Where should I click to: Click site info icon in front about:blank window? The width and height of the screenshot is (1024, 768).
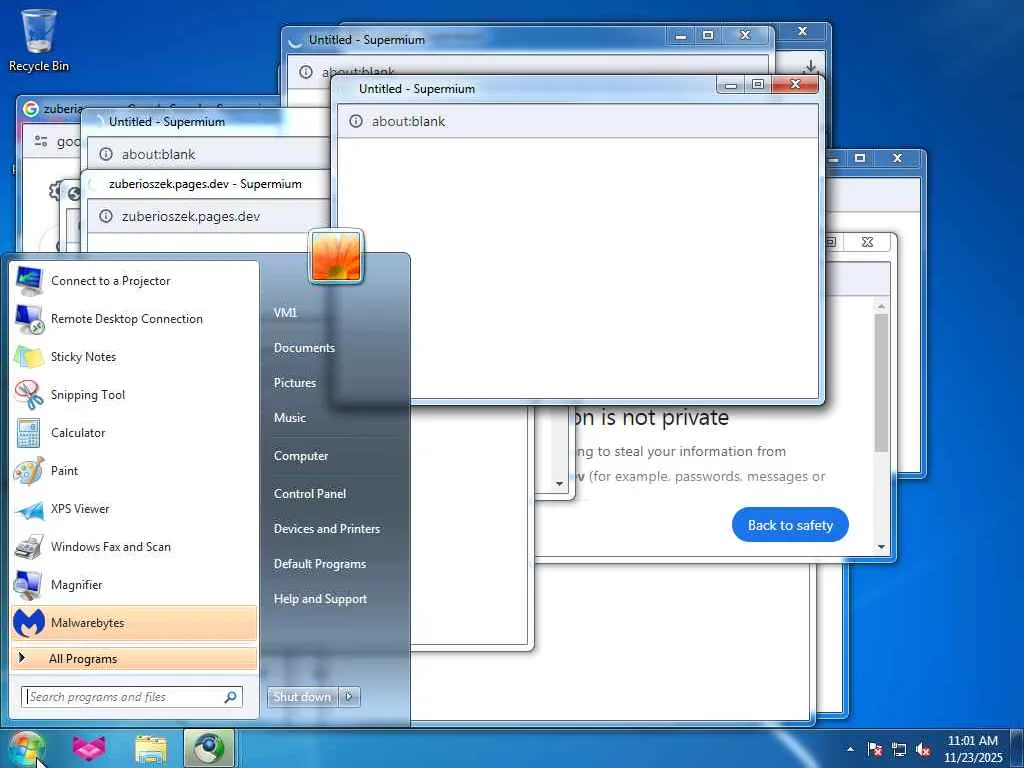356,121
